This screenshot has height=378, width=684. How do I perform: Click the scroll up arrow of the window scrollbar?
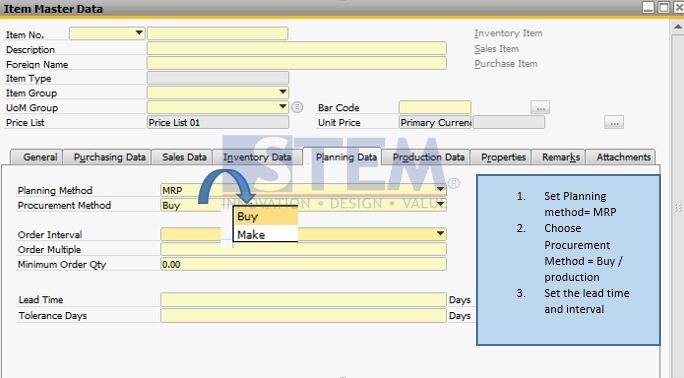click(677, 27)
